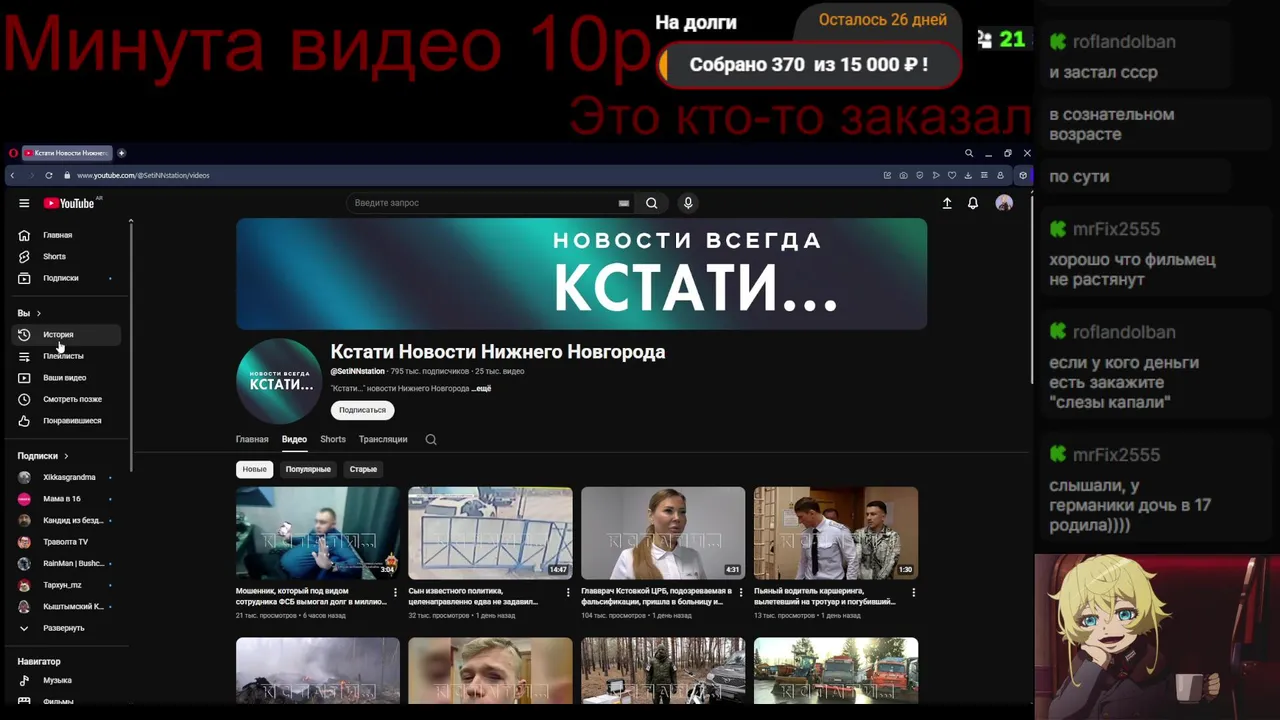Open Мама в 16 subscription channel
This screenshot has height=720, width=1280.
pos(68,499)
